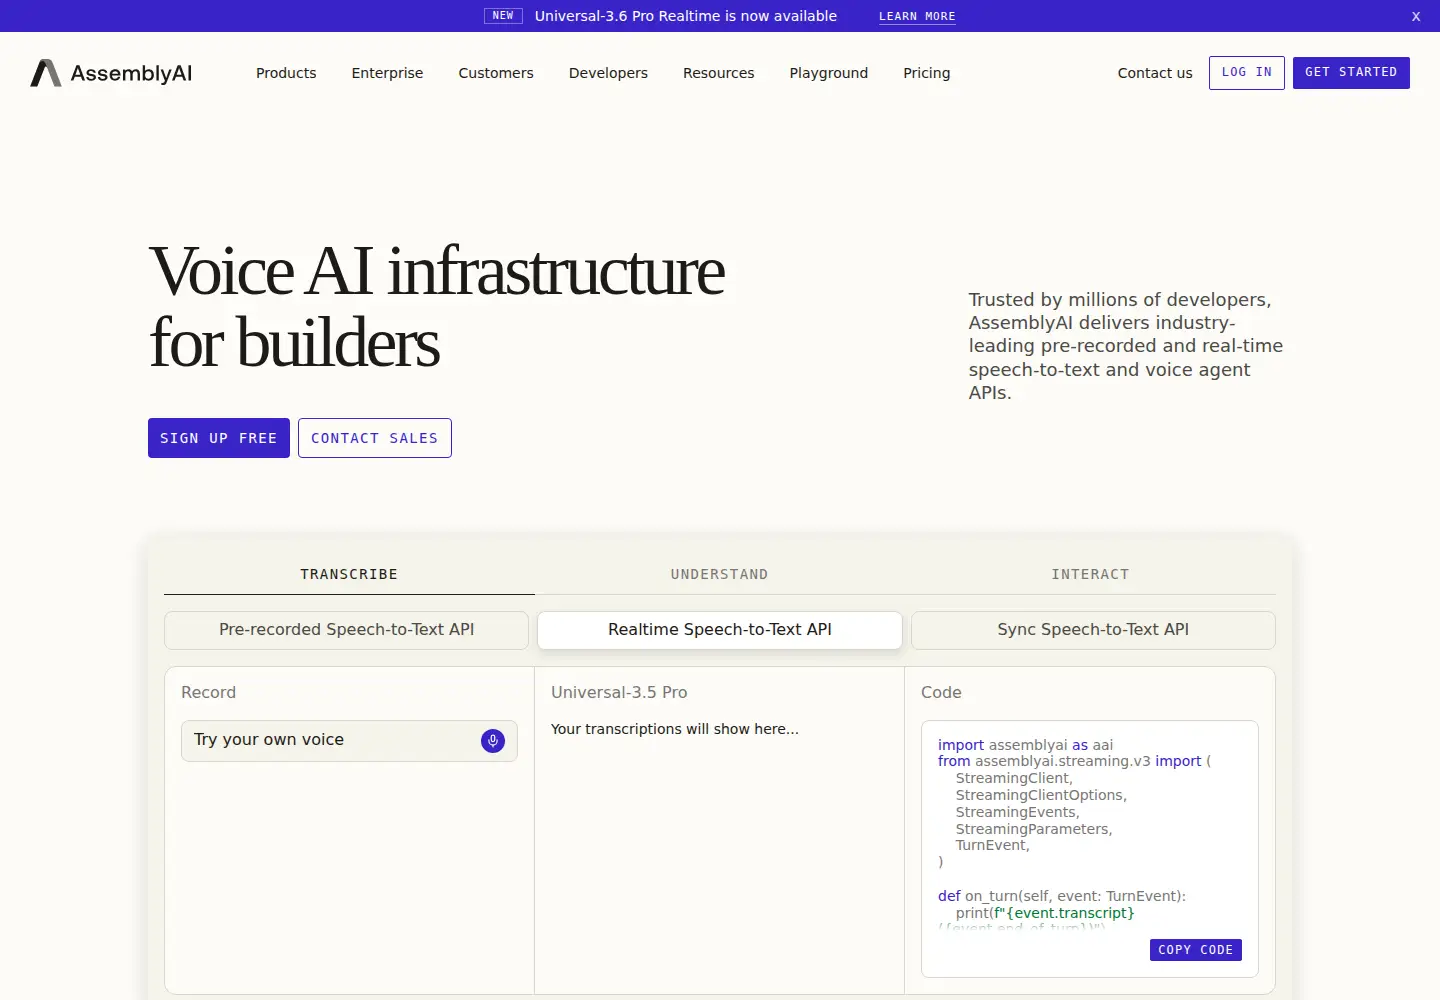Image resolution: width=1440 pixels, height=1000 pixels.
Task: Switch to the Understand tab
Action: (x=720, y=574)
